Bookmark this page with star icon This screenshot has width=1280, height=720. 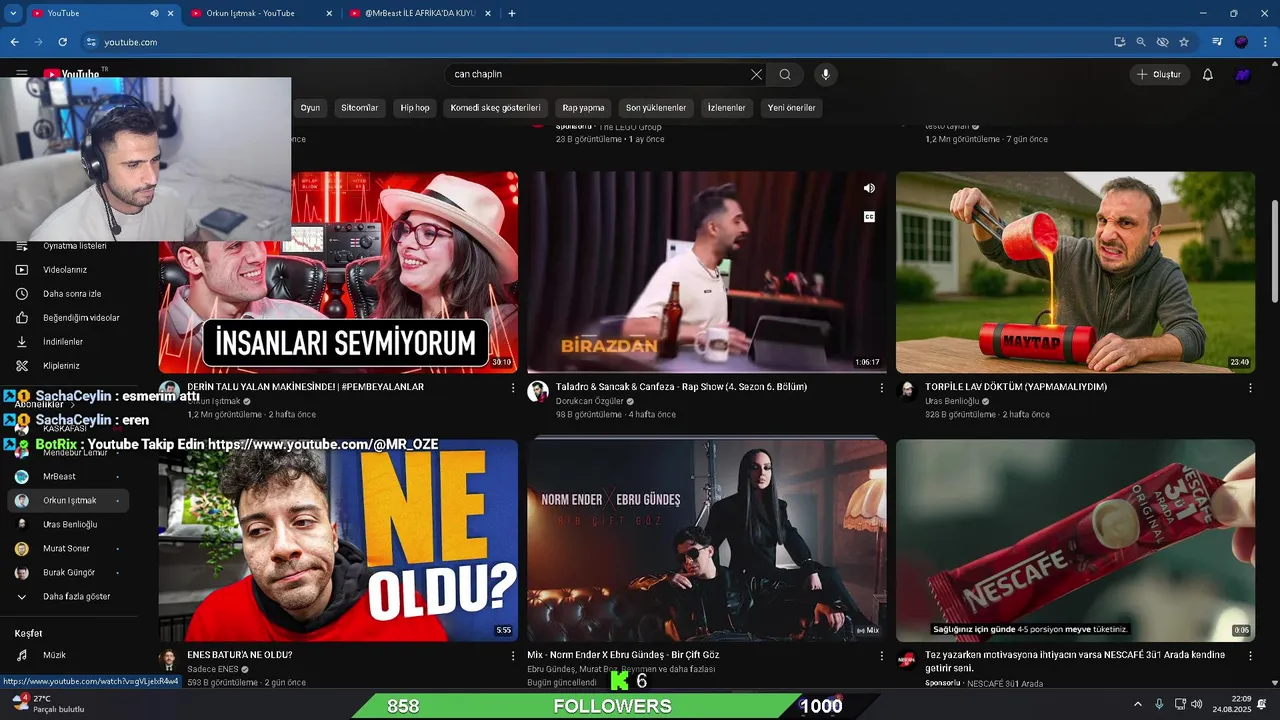(x=1184, y=42)
